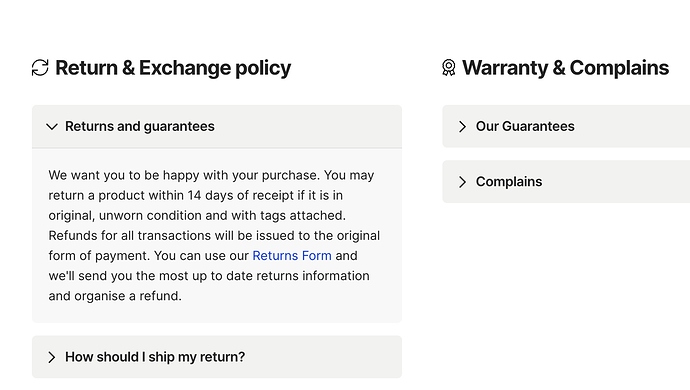Collapse the Returns and guarantees section
The height and width of the screenshot is (390, 690).
coord(217,126)
